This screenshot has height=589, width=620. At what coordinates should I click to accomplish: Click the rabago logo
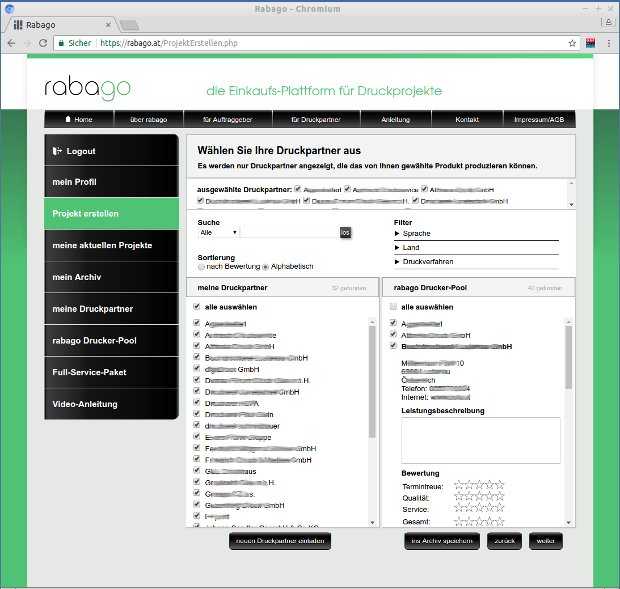(87, 88)
